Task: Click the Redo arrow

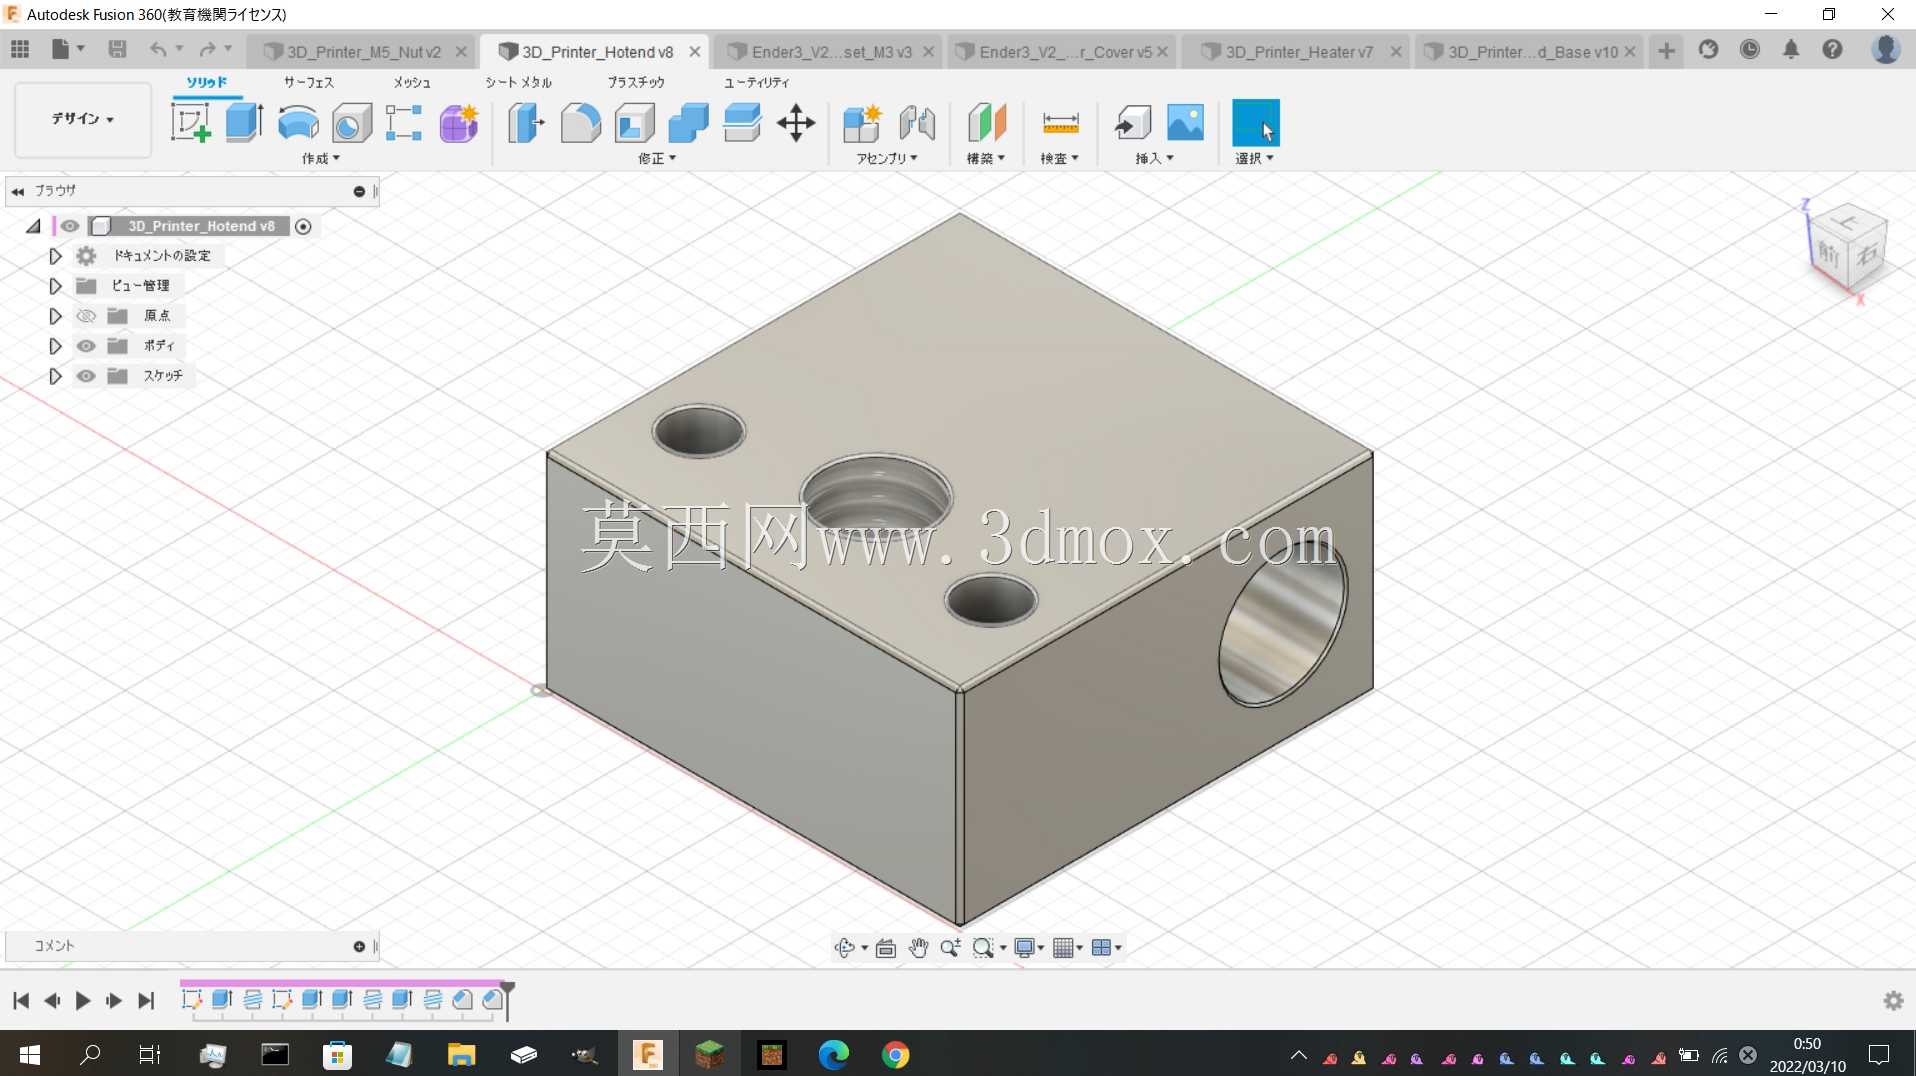Action: pyautogui.click(x=207, y=49)
